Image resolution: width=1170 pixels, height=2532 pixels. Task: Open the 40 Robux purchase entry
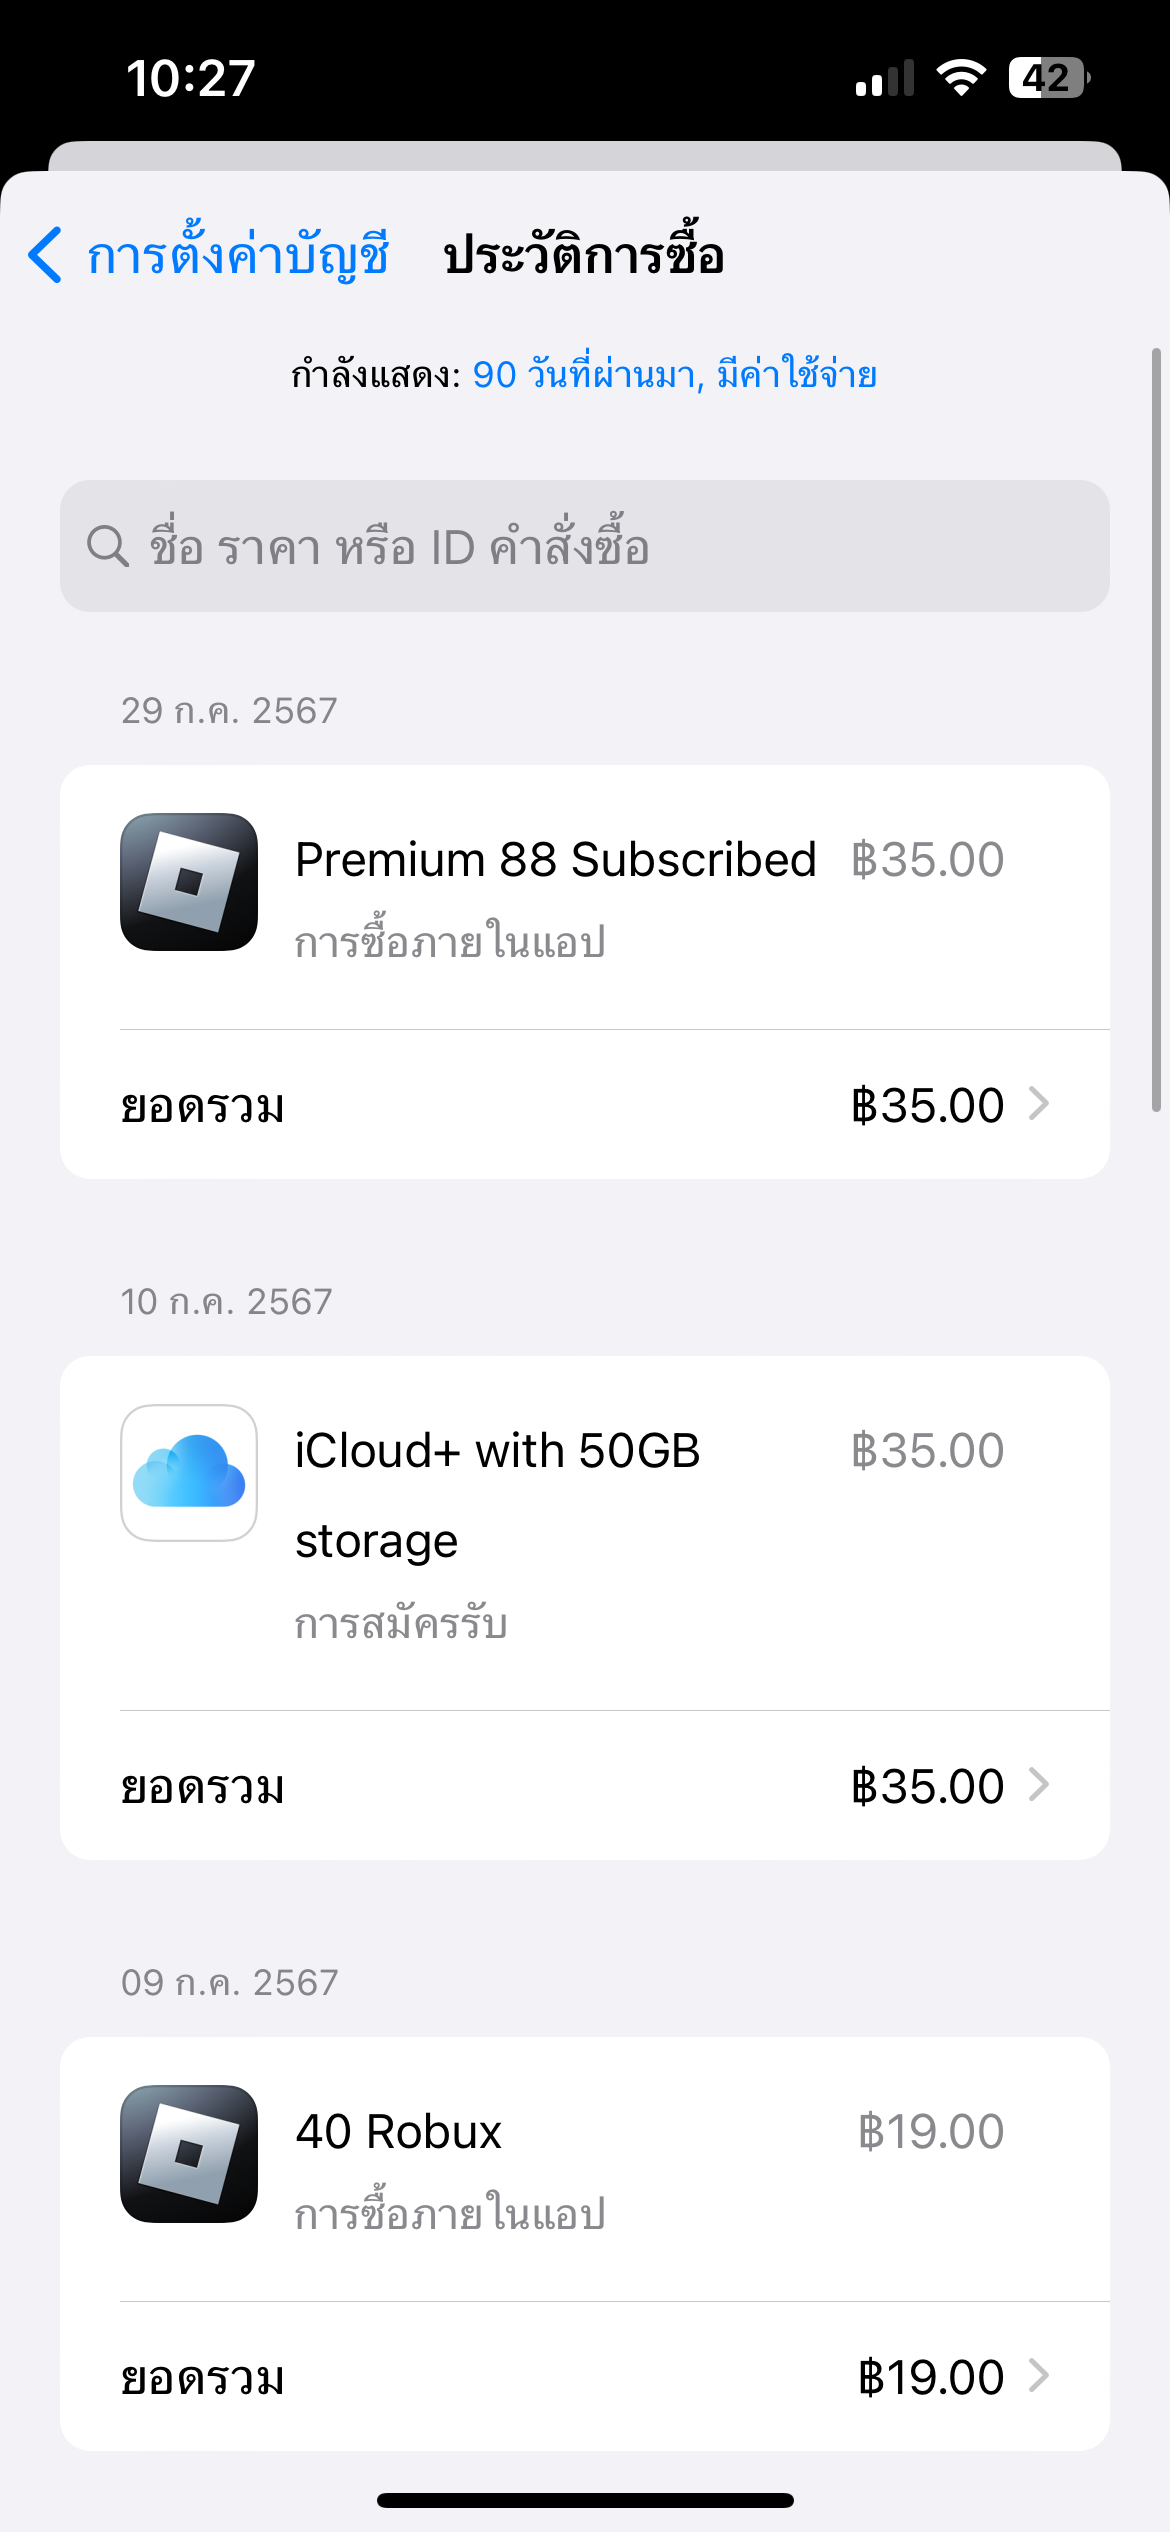(399, 2132)
